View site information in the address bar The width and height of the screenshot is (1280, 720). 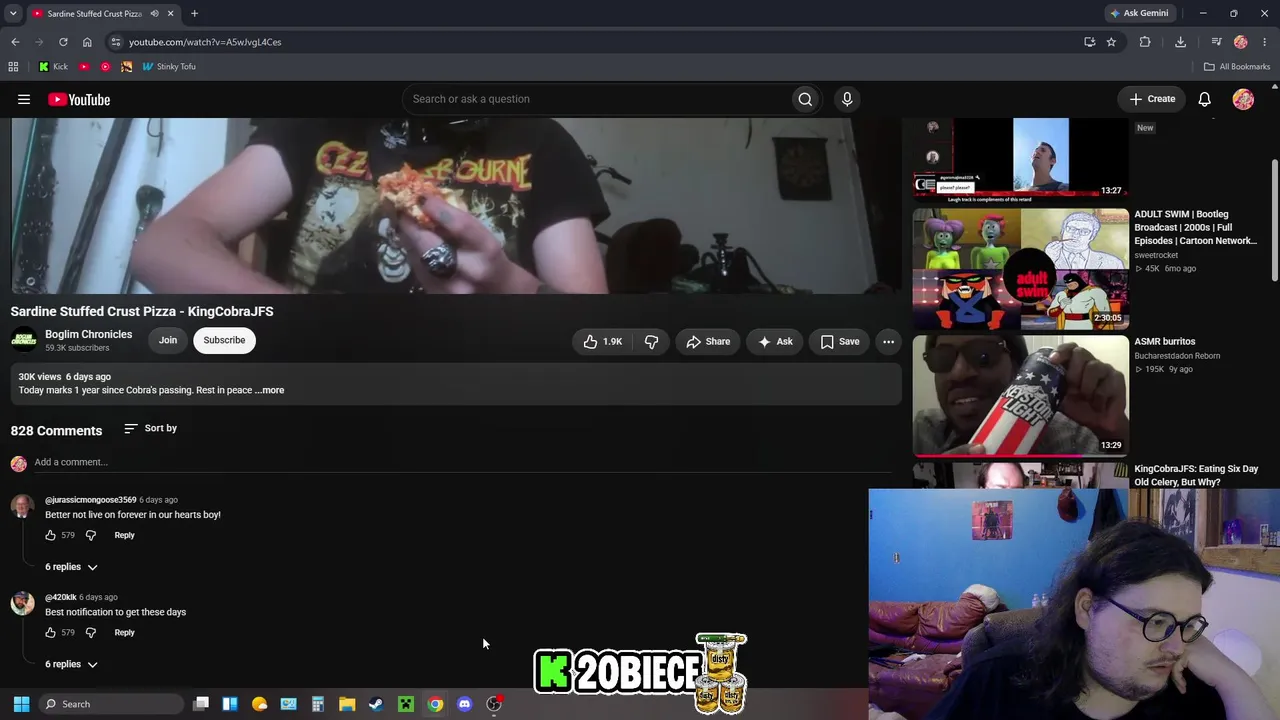tap(116, 42)
